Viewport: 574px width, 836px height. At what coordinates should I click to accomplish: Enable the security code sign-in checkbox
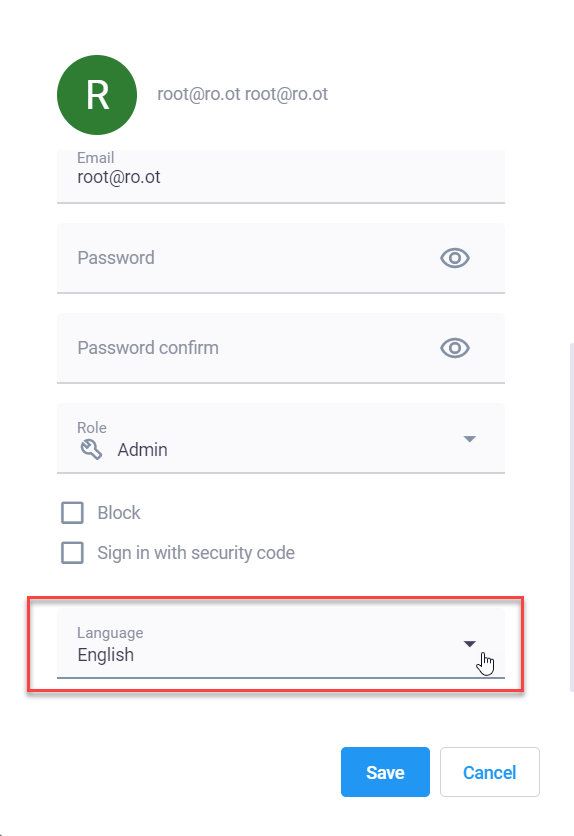pyautogui.click(x=72, y=553)
